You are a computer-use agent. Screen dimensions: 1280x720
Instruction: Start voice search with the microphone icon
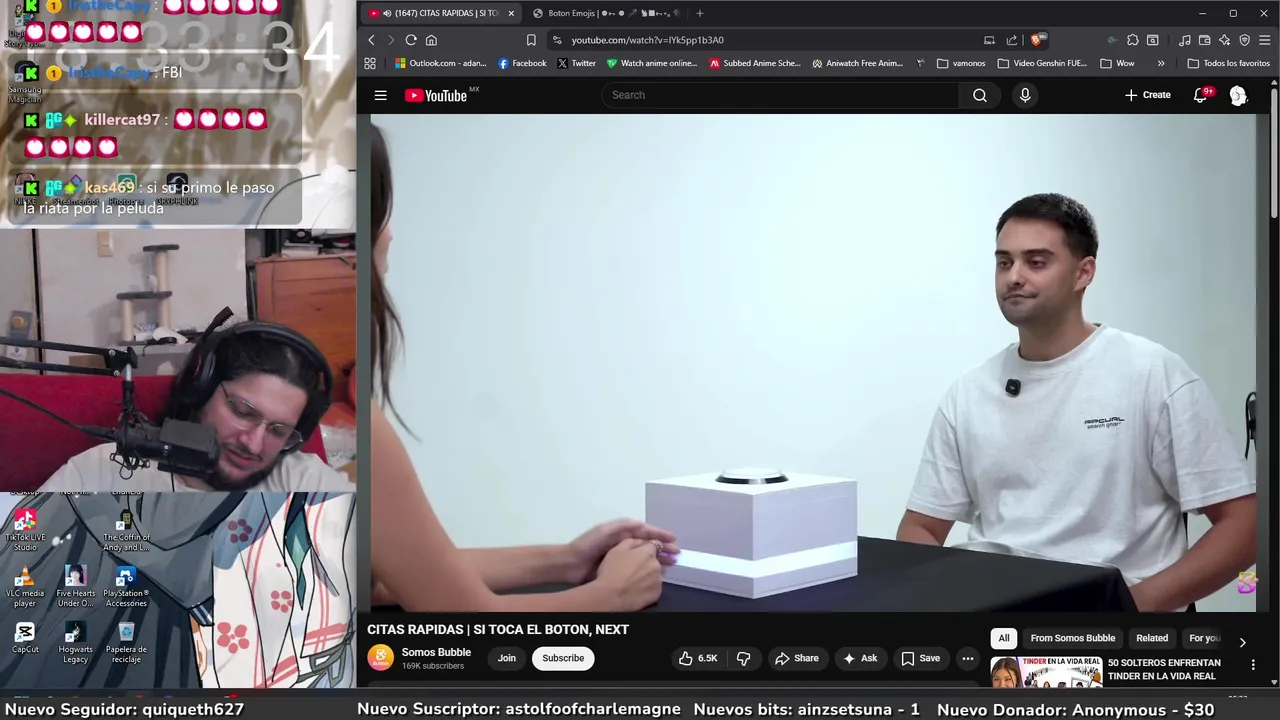pyautogui.click(x=1024, y=95)
